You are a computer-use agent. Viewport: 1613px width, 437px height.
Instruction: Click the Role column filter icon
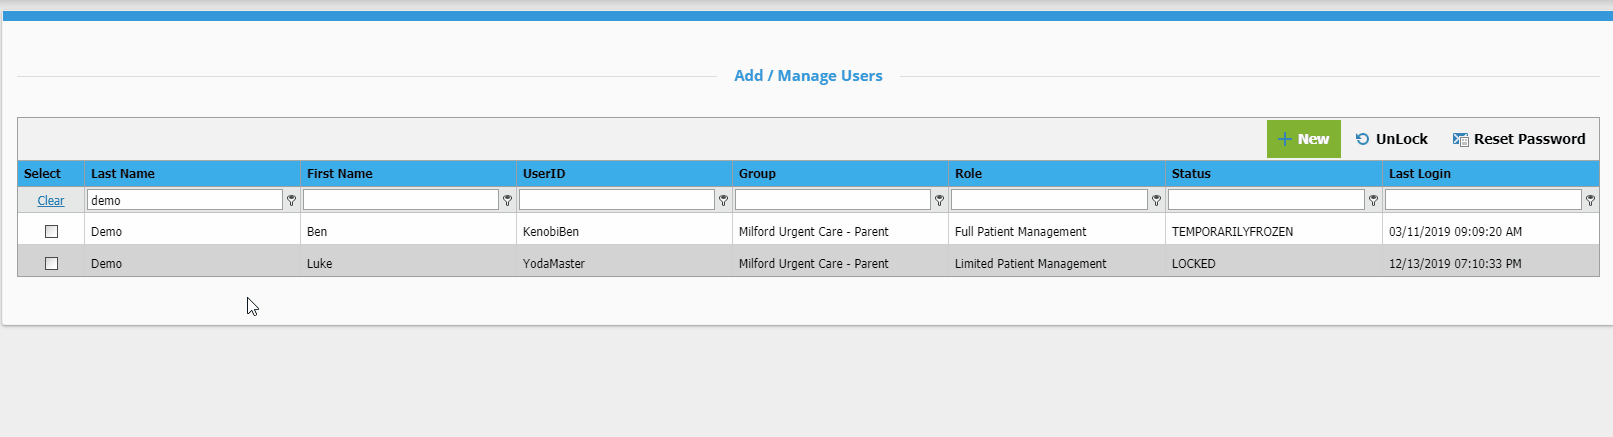click(1156, 200)
